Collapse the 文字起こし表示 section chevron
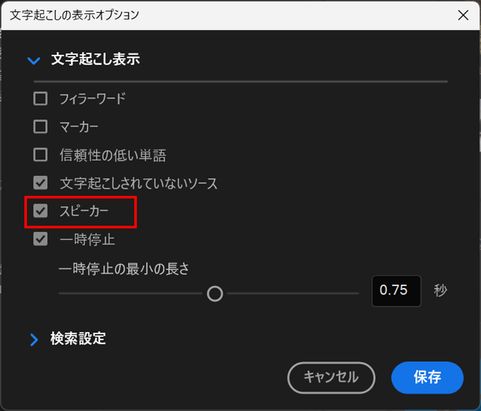 [x=34, y=61]
